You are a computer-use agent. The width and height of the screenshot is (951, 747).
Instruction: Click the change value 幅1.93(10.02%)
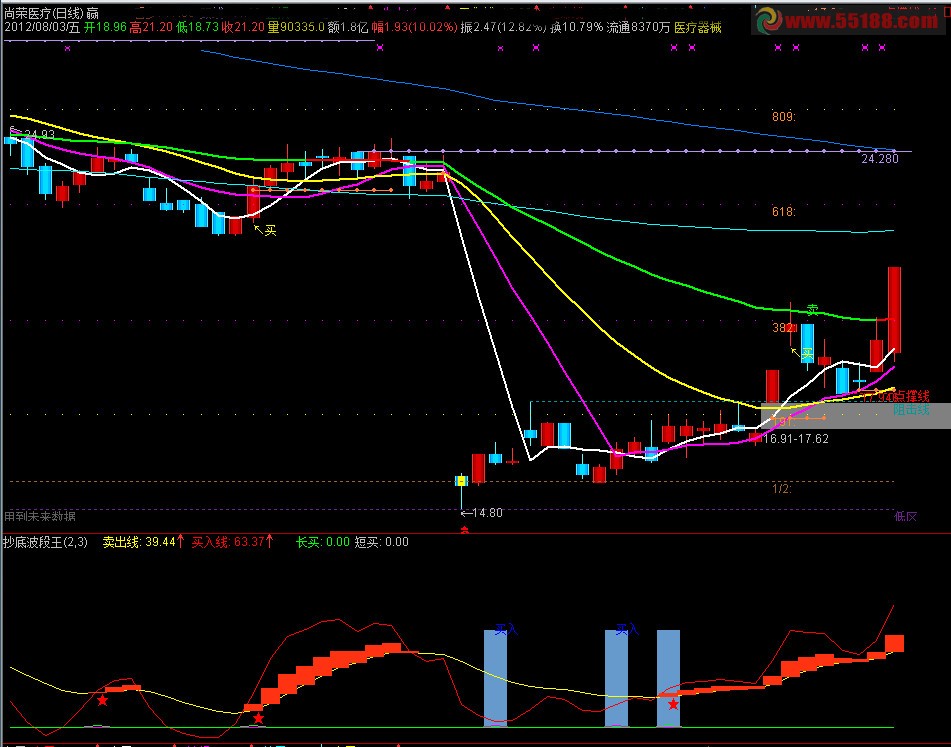coord(414,28)
